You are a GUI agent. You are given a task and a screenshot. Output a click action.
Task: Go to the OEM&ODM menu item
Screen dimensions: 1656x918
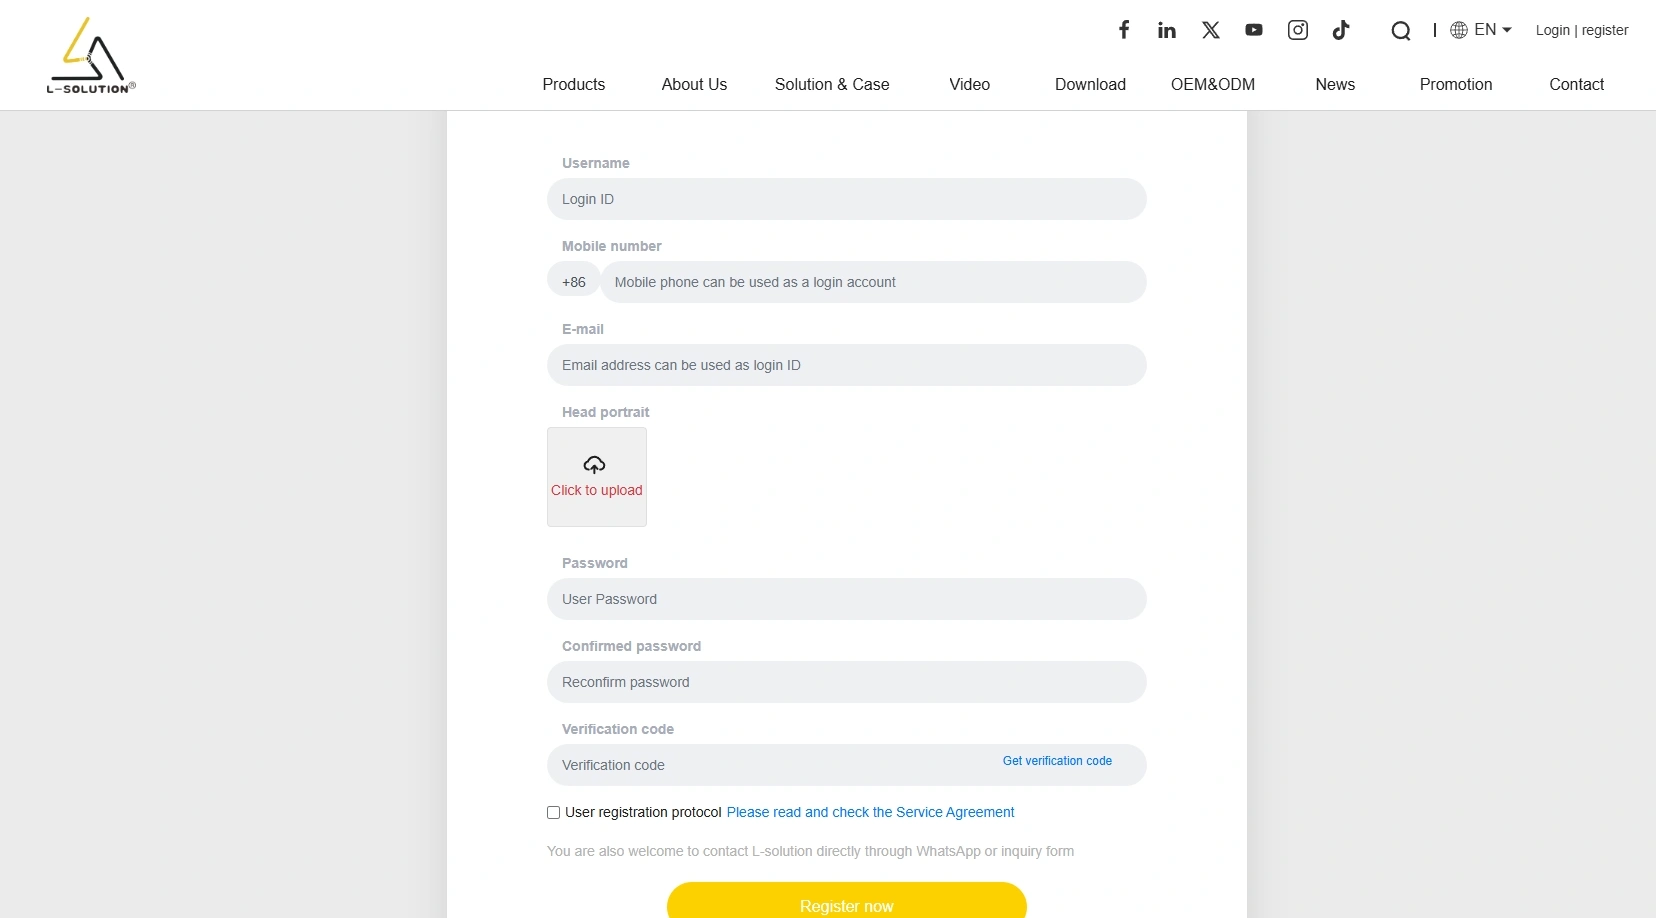(1213, 84)
